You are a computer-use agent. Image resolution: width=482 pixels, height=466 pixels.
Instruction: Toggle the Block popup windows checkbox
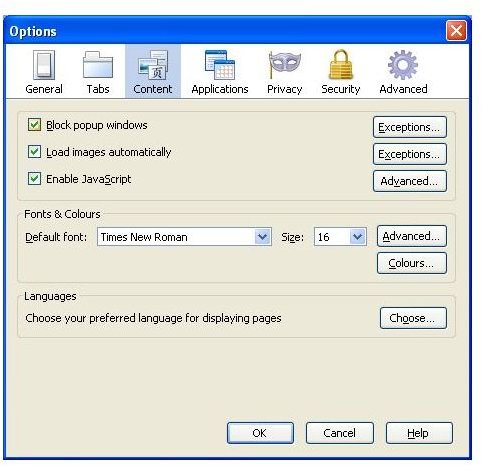[x=34, y=125]
